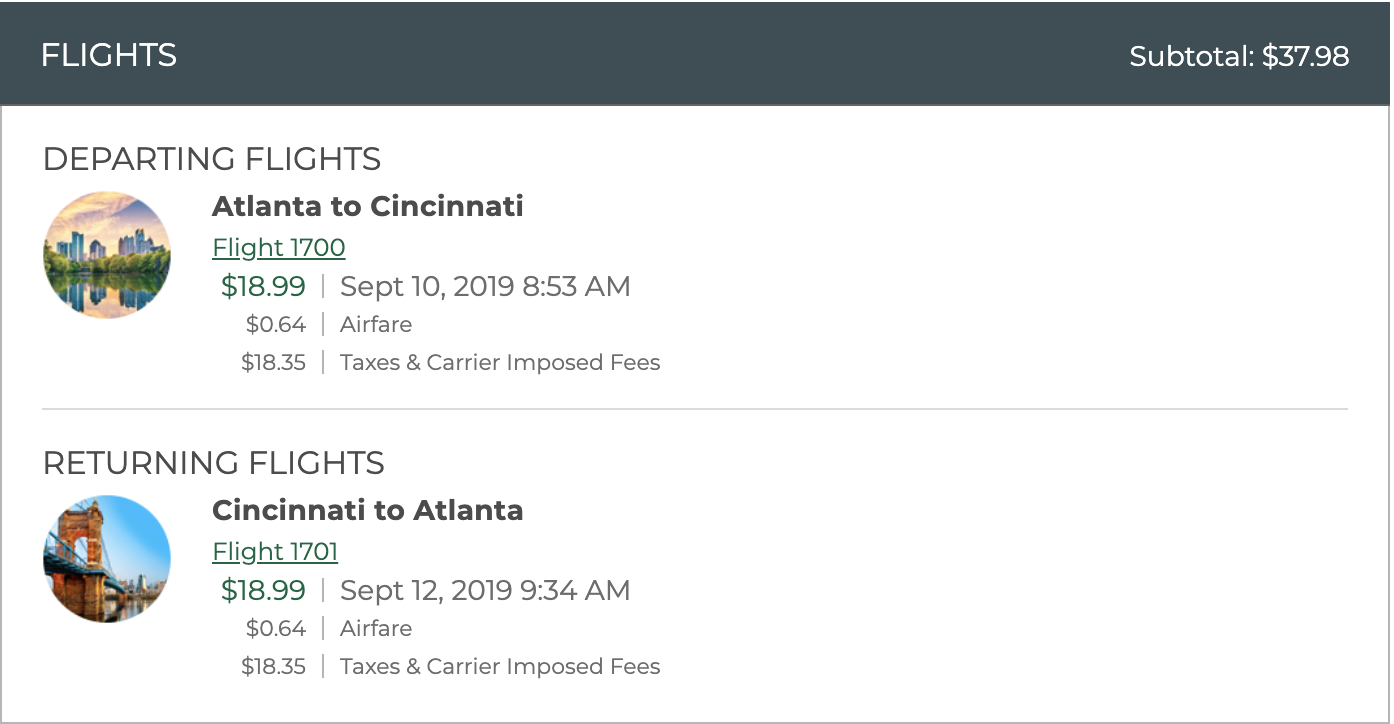
Task: Click the 8:53 AM departure time
Action: 587,287
